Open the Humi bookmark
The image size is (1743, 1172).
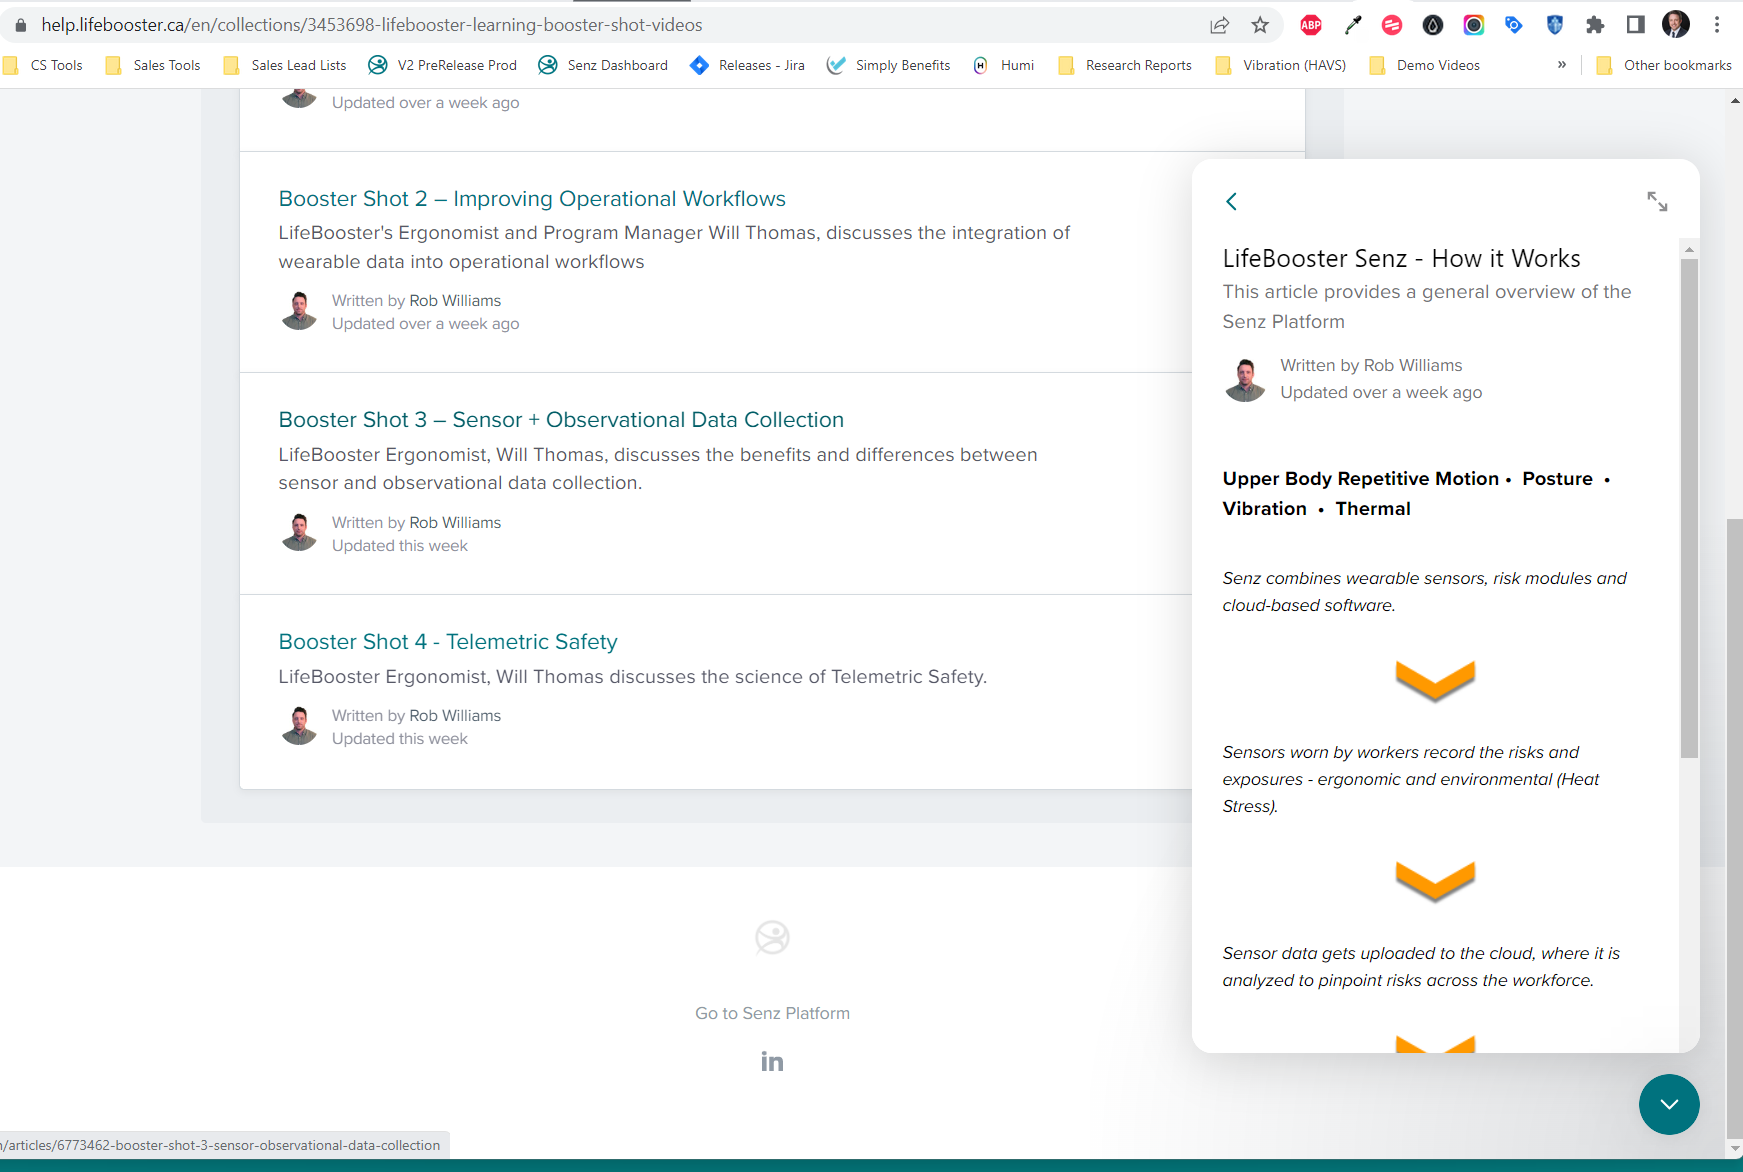1003,65
